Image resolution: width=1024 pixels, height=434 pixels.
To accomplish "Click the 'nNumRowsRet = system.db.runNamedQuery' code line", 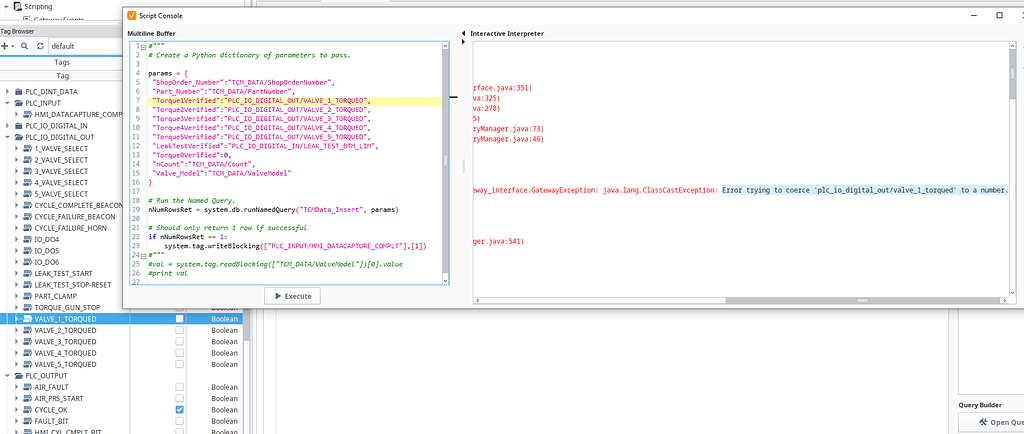I will coord(273,210).
